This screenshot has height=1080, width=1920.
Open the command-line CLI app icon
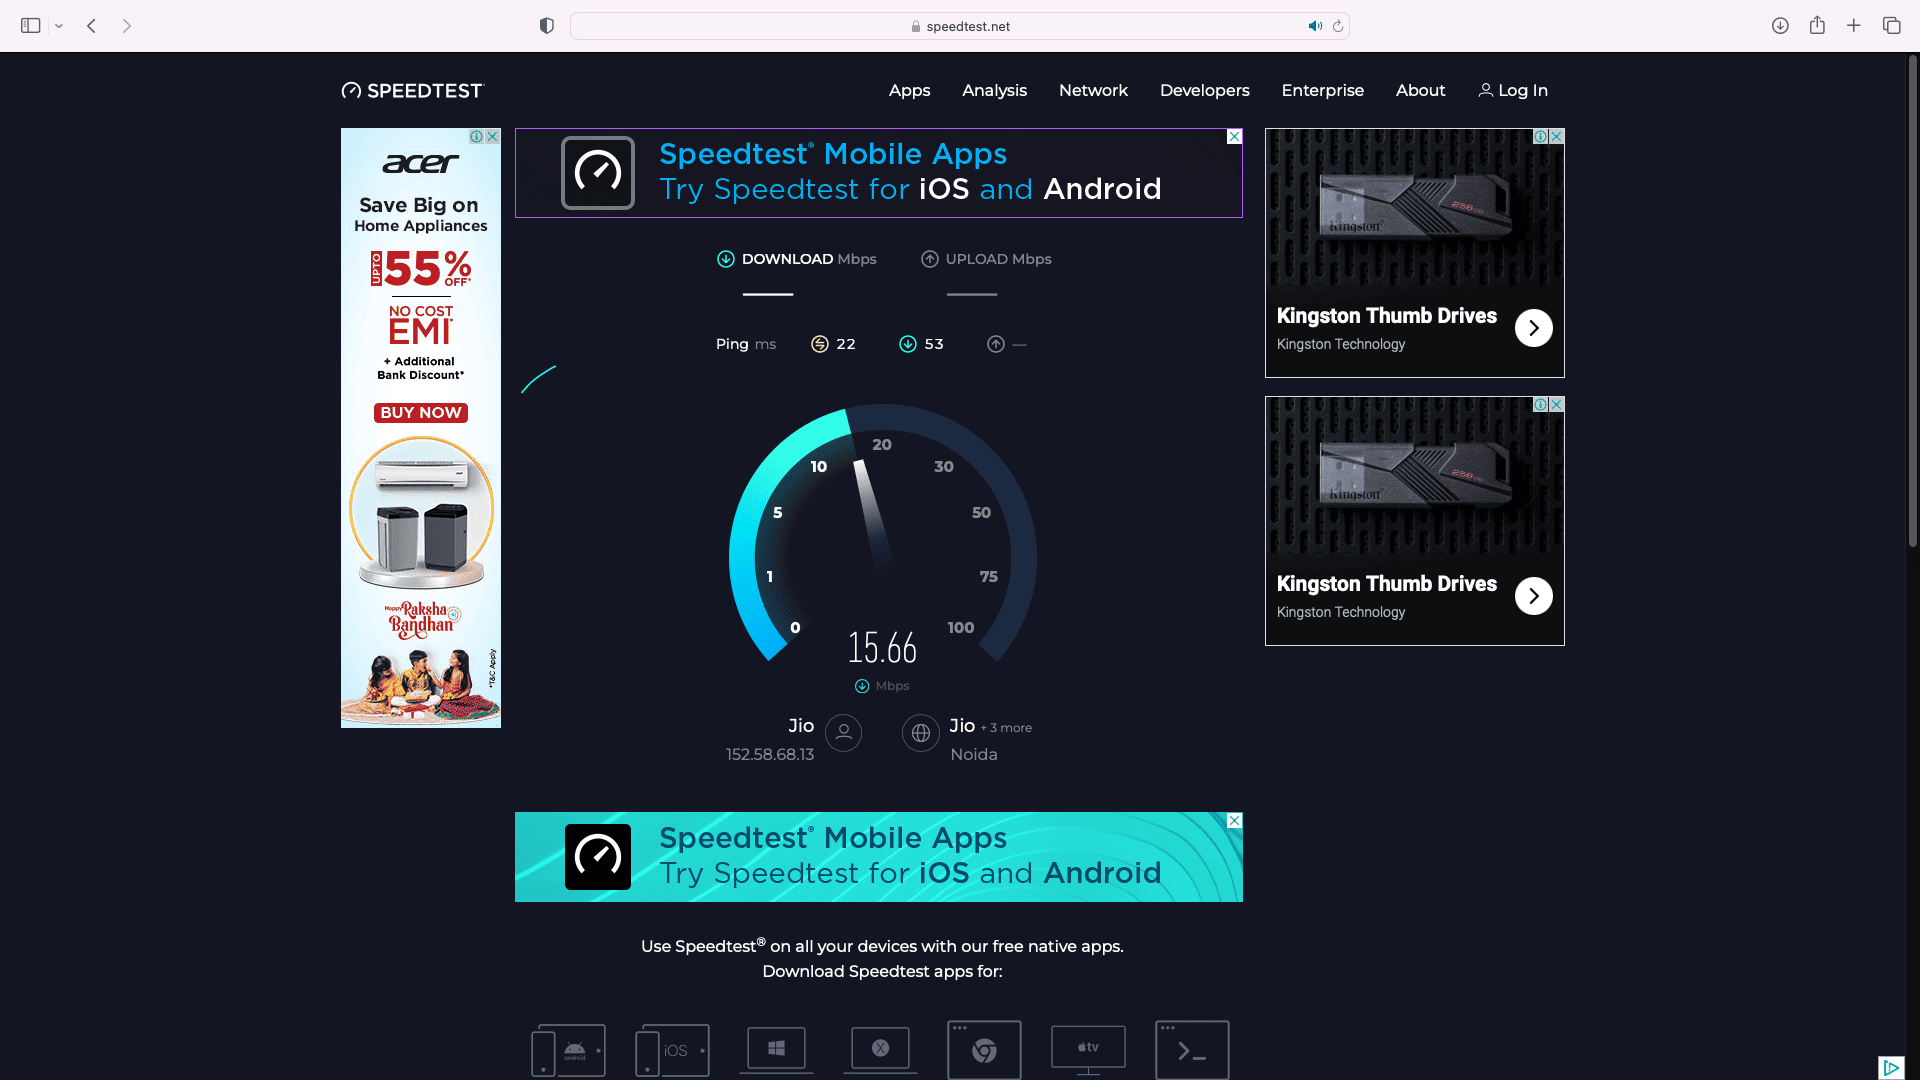pyautogui.click(x=1192, y=1050)
